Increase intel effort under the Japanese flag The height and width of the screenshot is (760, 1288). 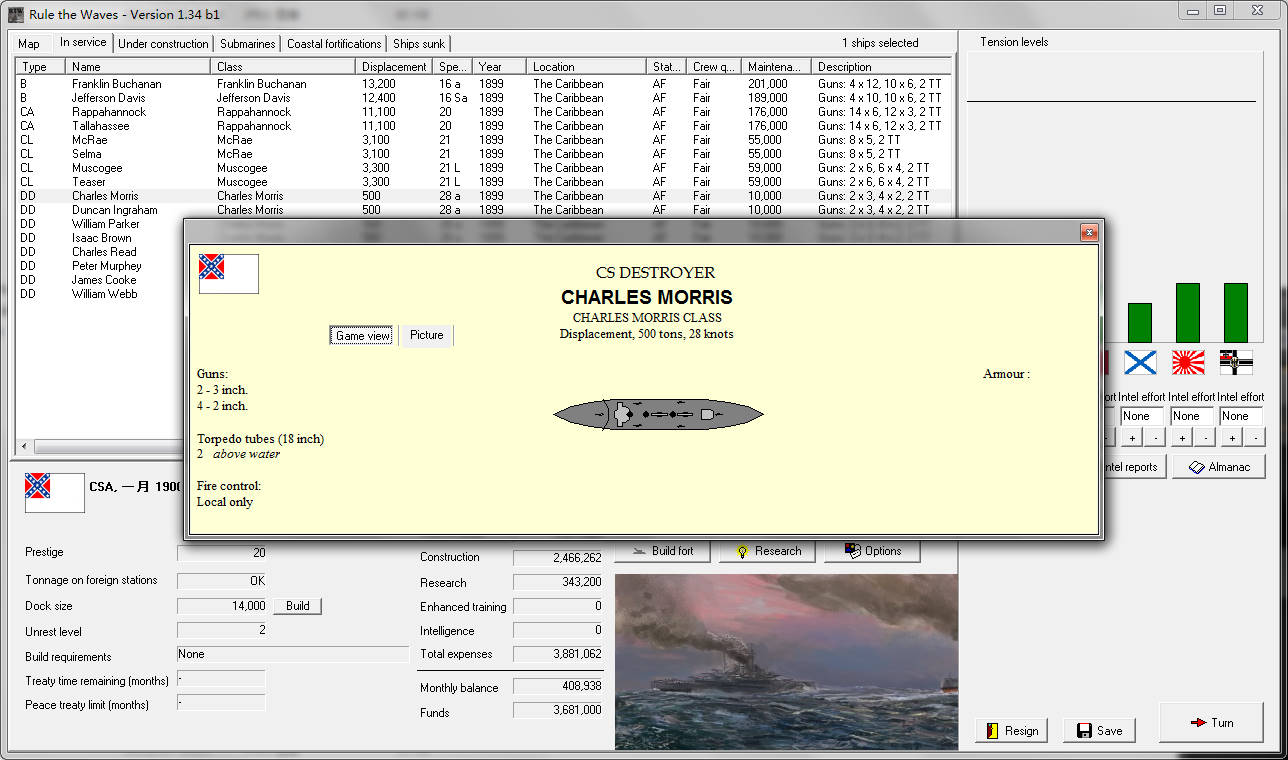click(x=1181, y=438)
